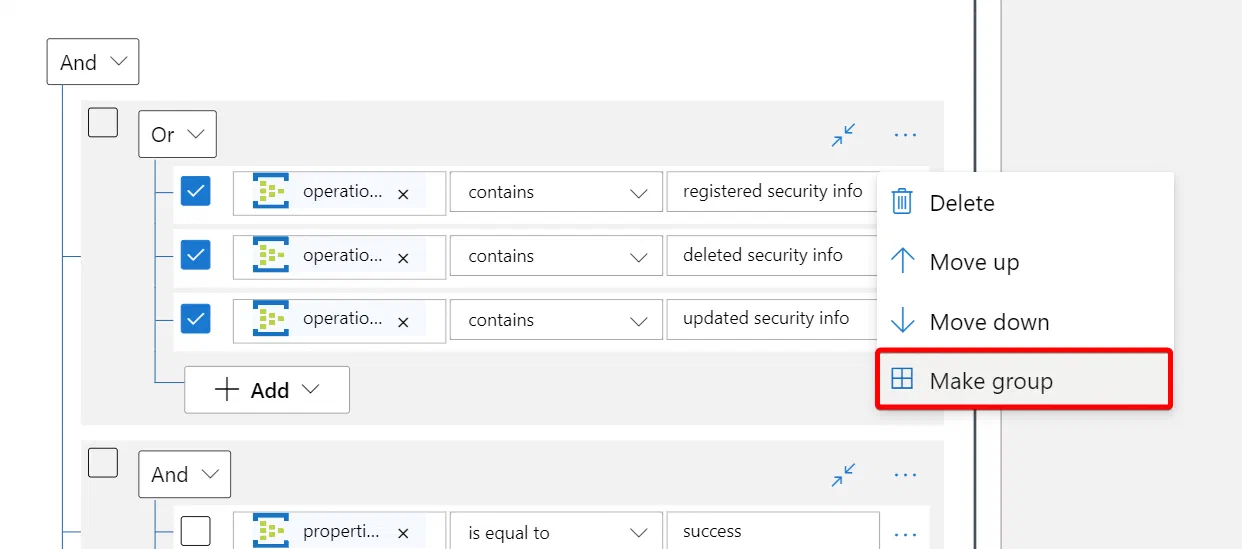Remove operation field in deleted security info row
Image resolution: width=1242 pixels, height=549 pixels.
[403, 258]
